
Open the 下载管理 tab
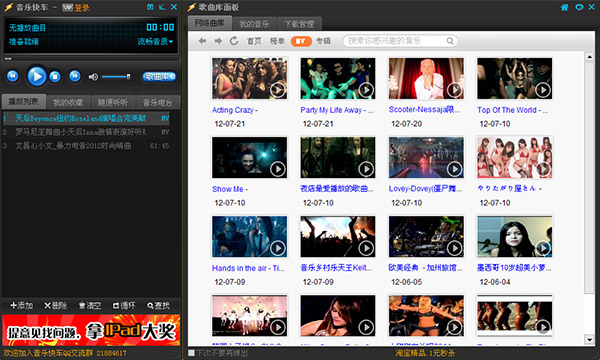(299, 24)
